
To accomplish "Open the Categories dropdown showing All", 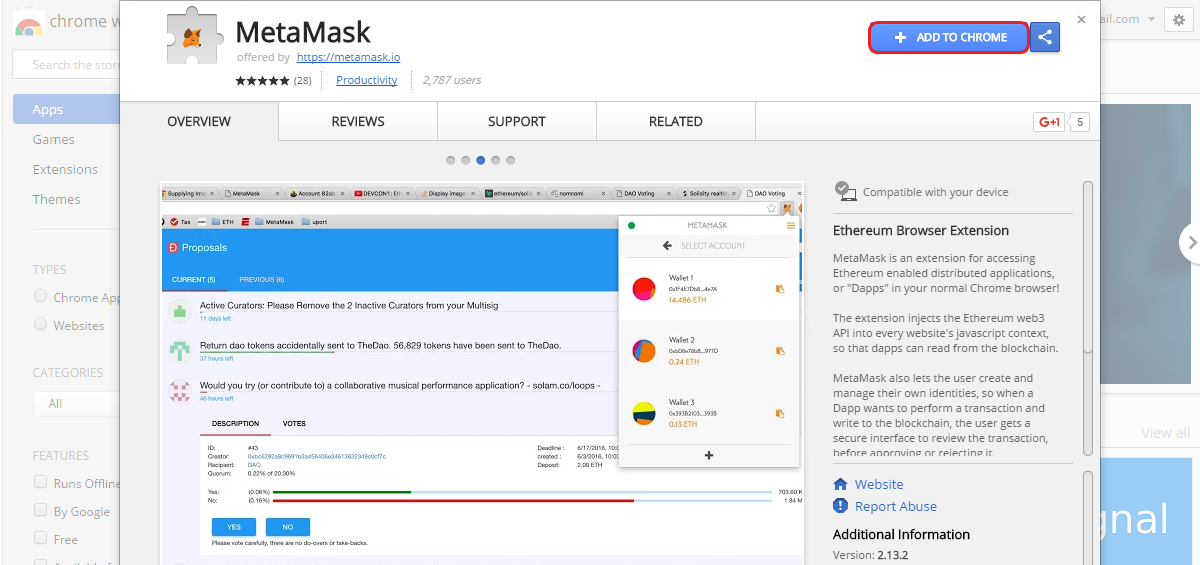I will [x=76, y=403].
